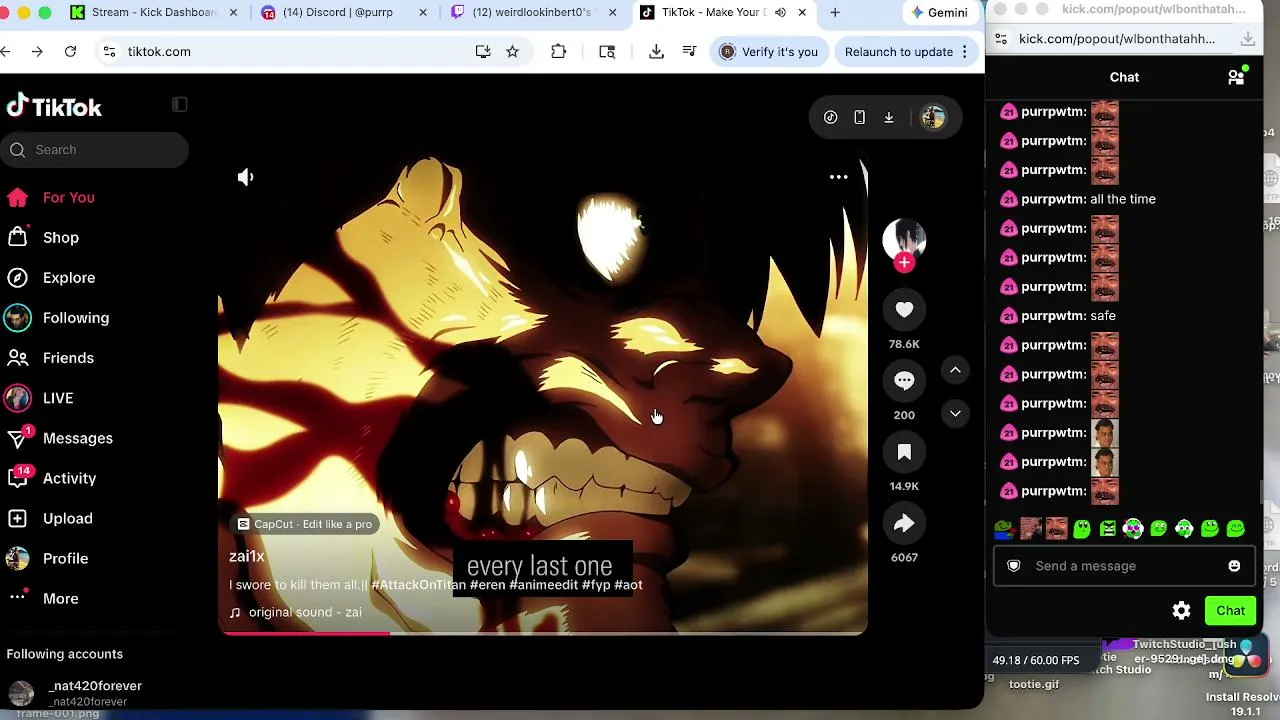Open Activity notifications in the sidebar
This screenshot has height=720, width=1280.
tap(69, 478)
